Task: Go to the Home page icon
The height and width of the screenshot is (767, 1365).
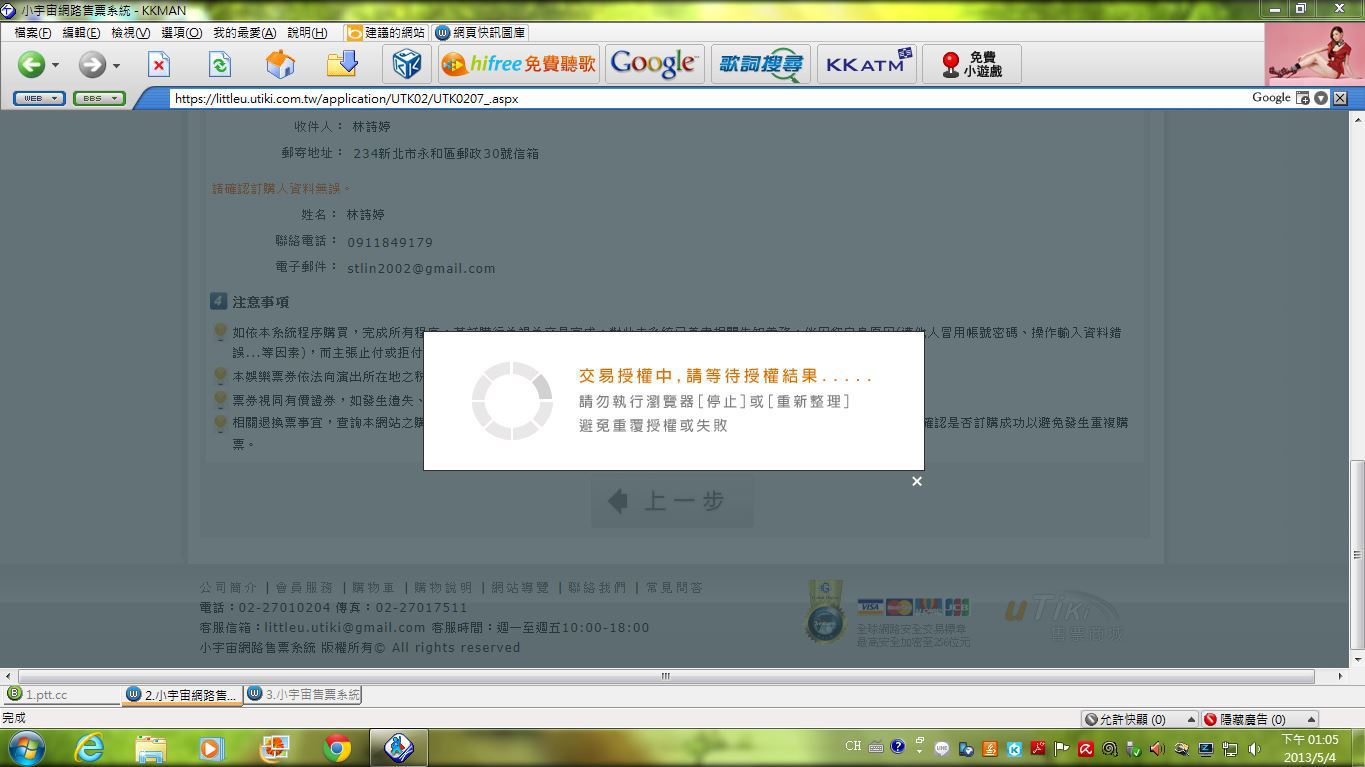Action: [x=280, y=65]
